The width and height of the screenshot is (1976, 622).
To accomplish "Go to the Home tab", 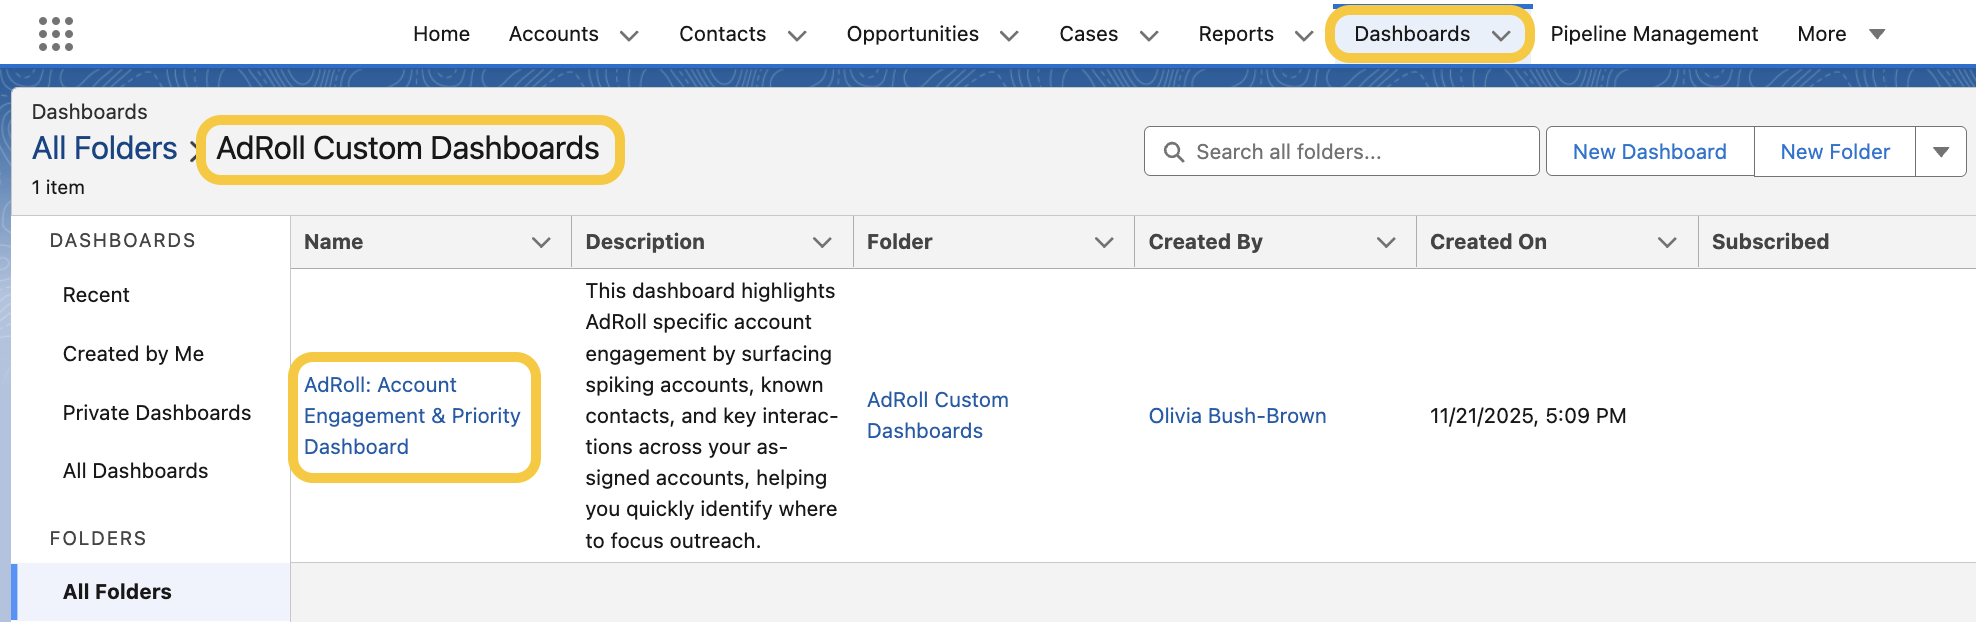I will [441, 34].
